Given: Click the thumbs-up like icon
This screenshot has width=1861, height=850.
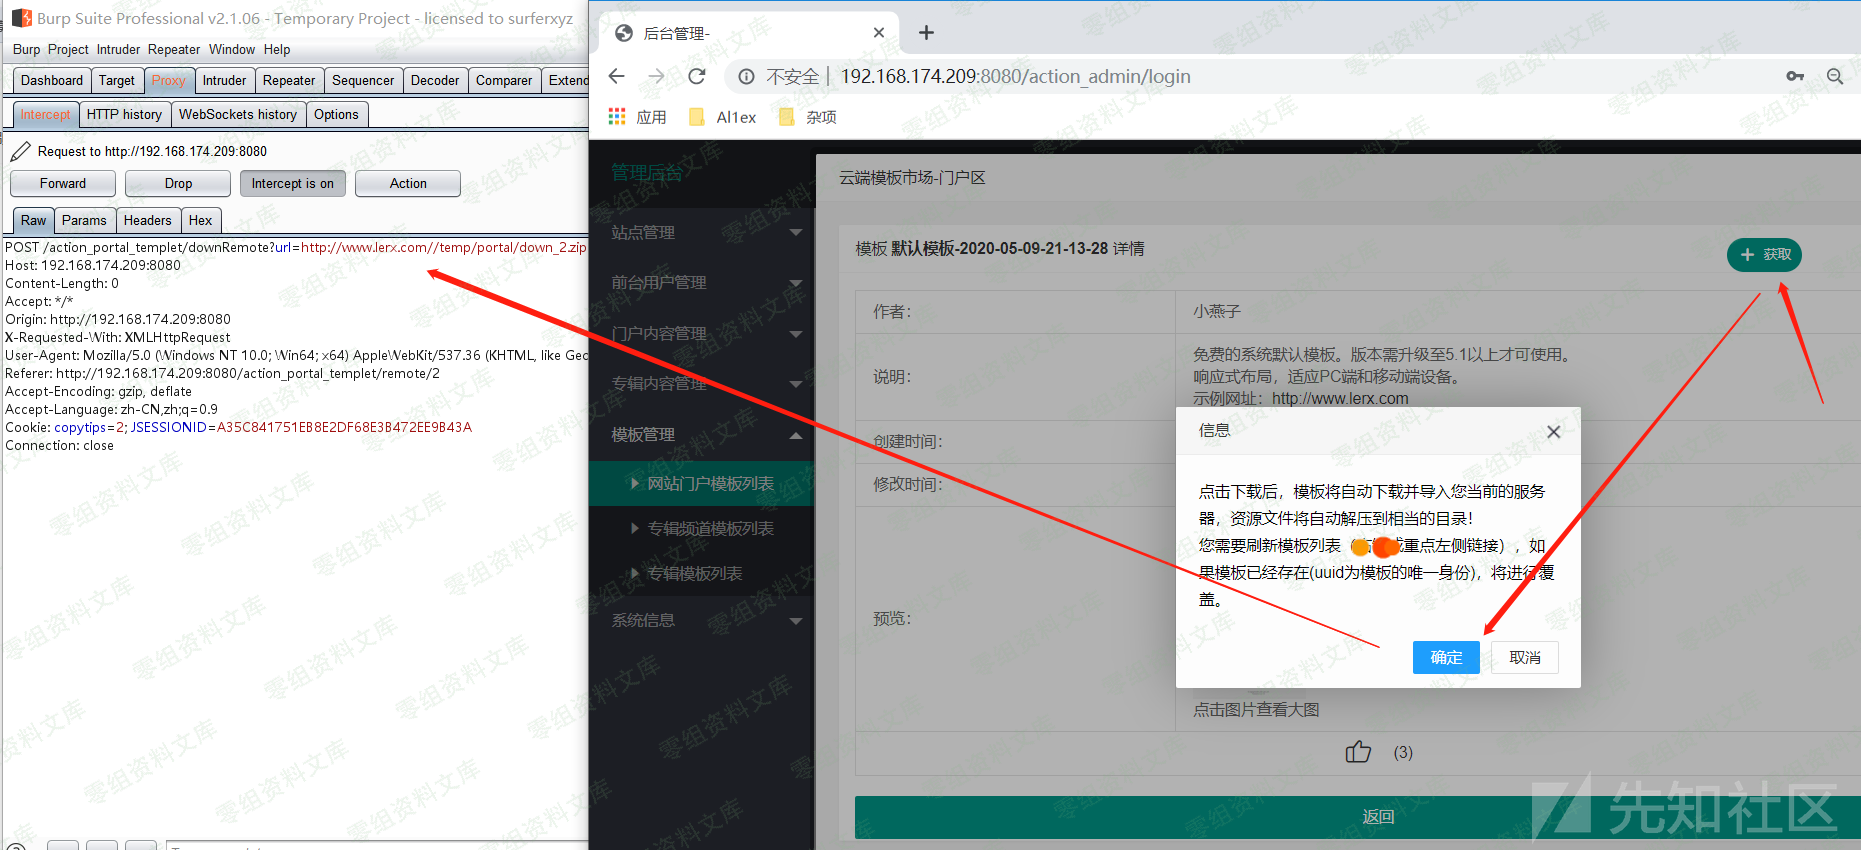Looking at the screenshot, I should pos(1358,752).
